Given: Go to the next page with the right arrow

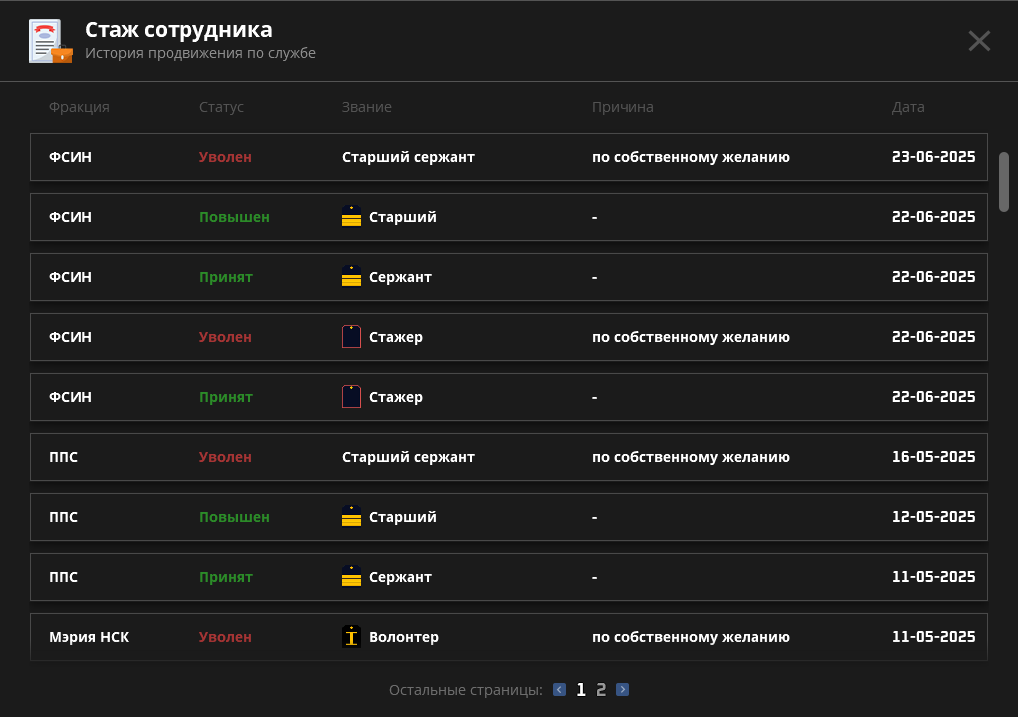Looking at the screenshot, I should click(623, 689).
